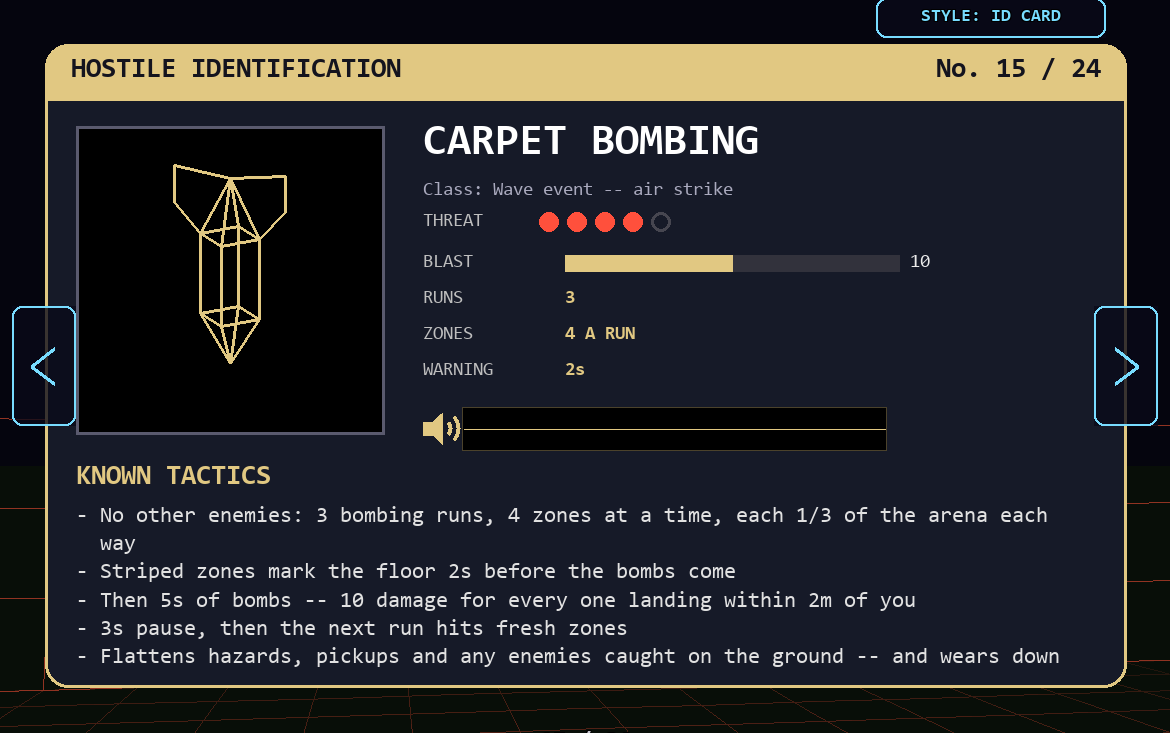Click the audio waveform display
The height and width of the screenshot is (733, 1170).
675,428
